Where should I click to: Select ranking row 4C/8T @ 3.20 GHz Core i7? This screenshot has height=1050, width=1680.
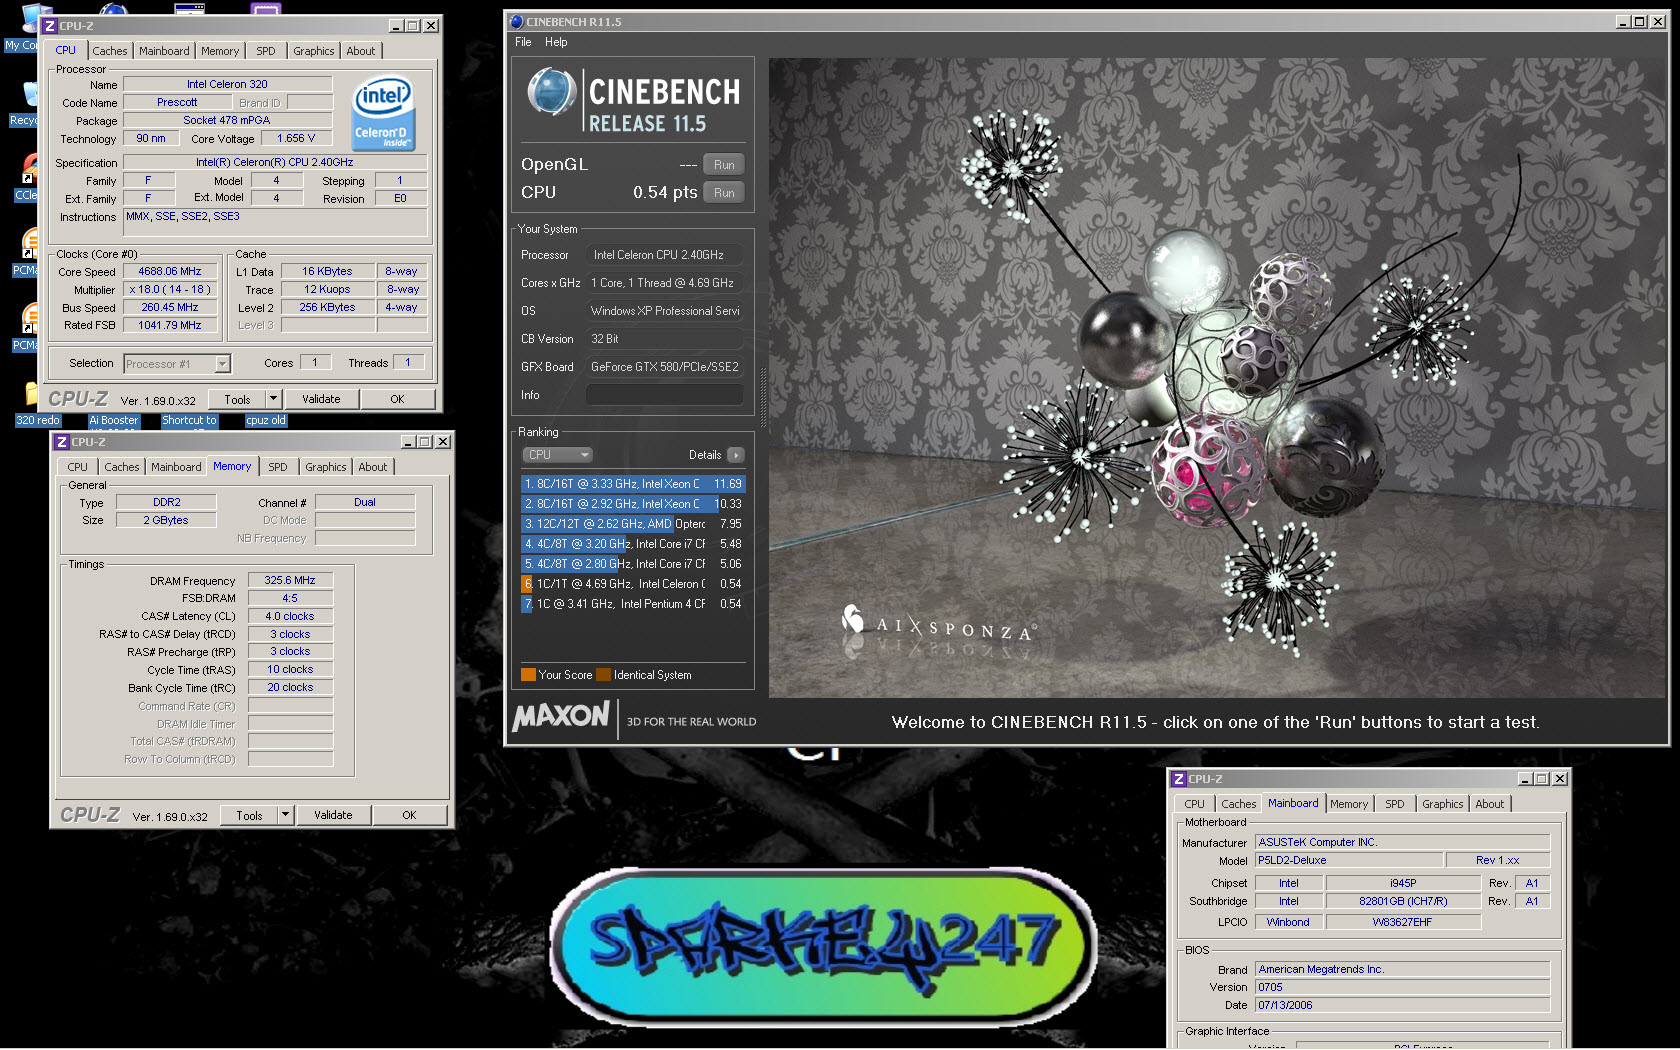(633, 544)
